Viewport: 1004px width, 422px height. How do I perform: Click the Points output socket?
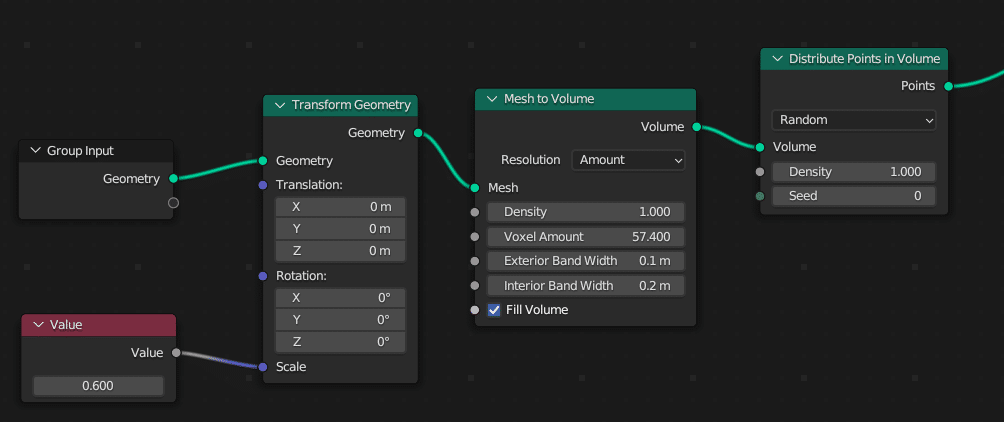[948, 86]
